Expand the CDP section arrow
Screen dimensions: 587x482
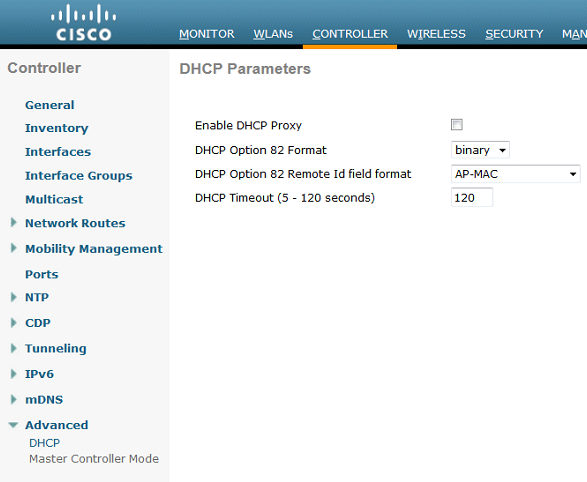13,323
